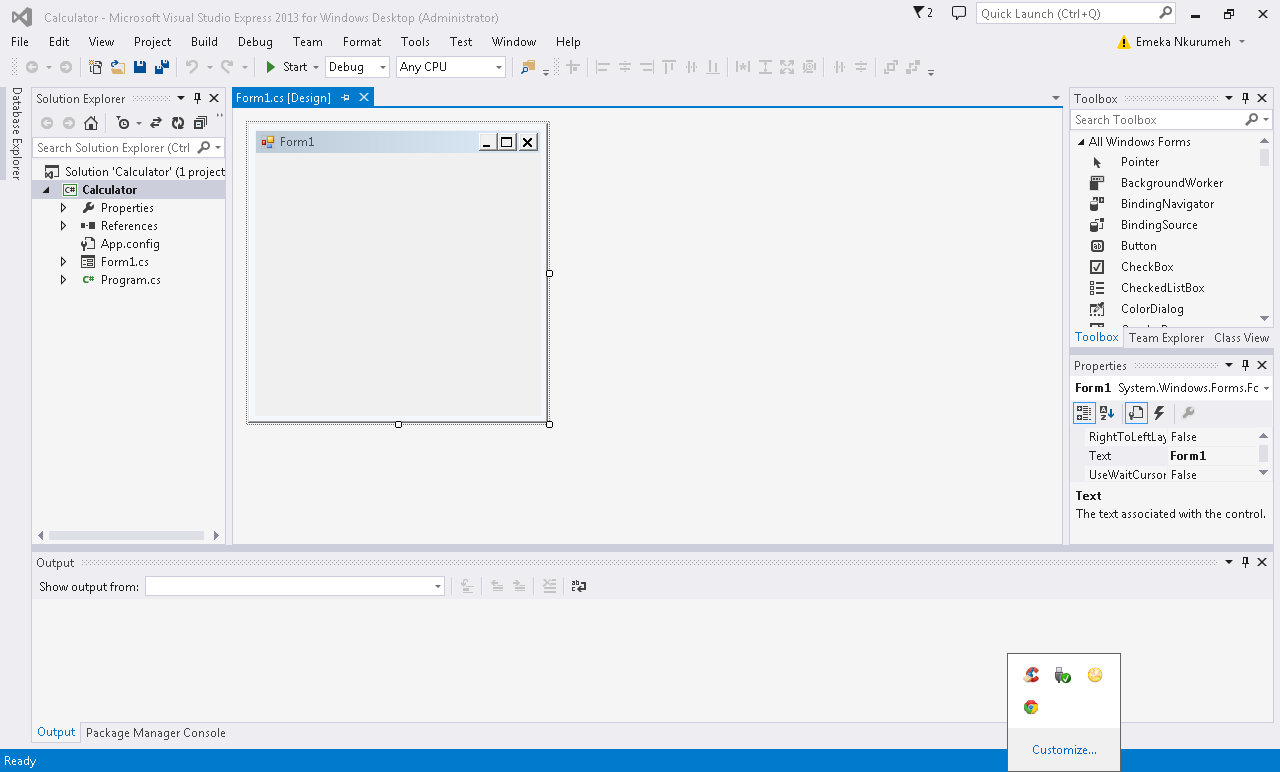
Task: Open the Format menu
Action: pos(362,42)
